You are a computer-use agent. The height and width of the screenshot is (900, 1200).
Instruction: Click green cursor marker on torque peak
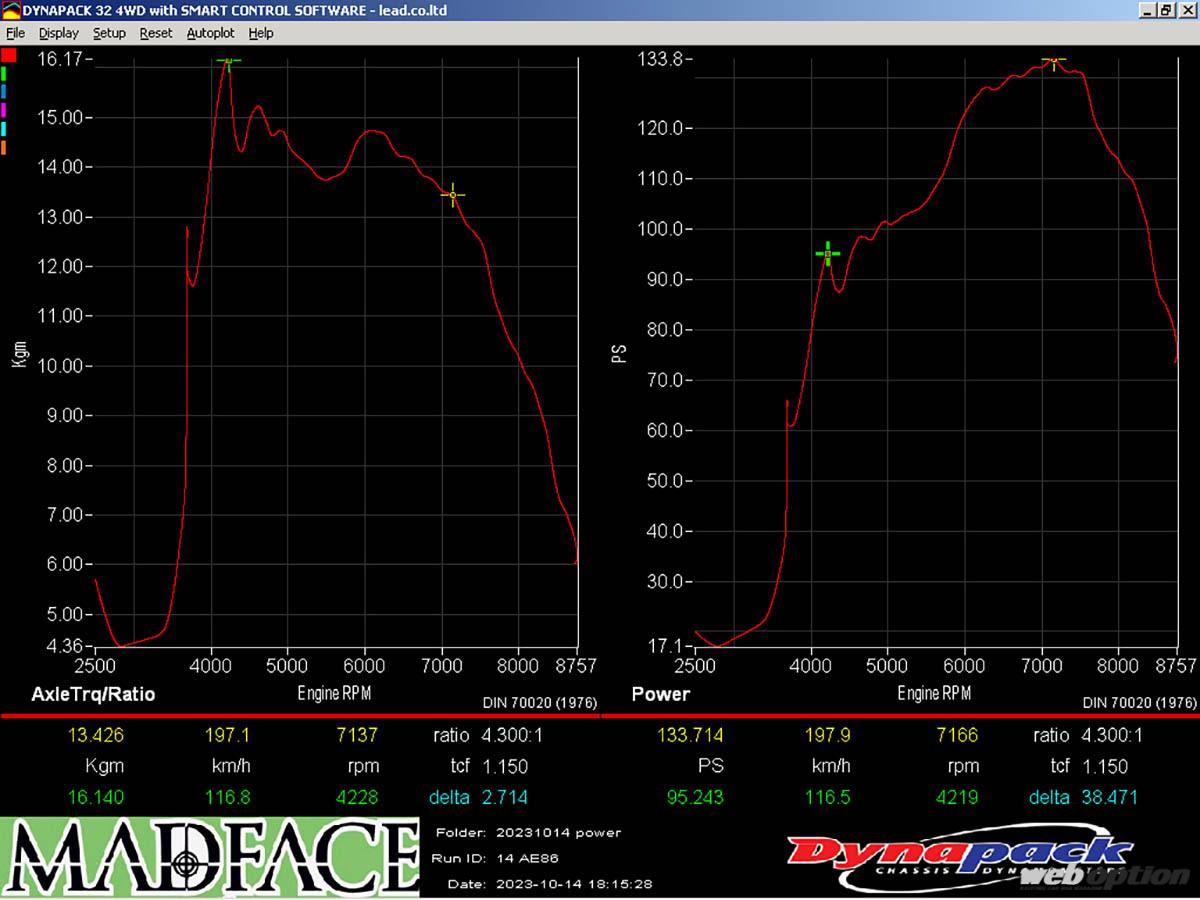(x=229, y=62)
